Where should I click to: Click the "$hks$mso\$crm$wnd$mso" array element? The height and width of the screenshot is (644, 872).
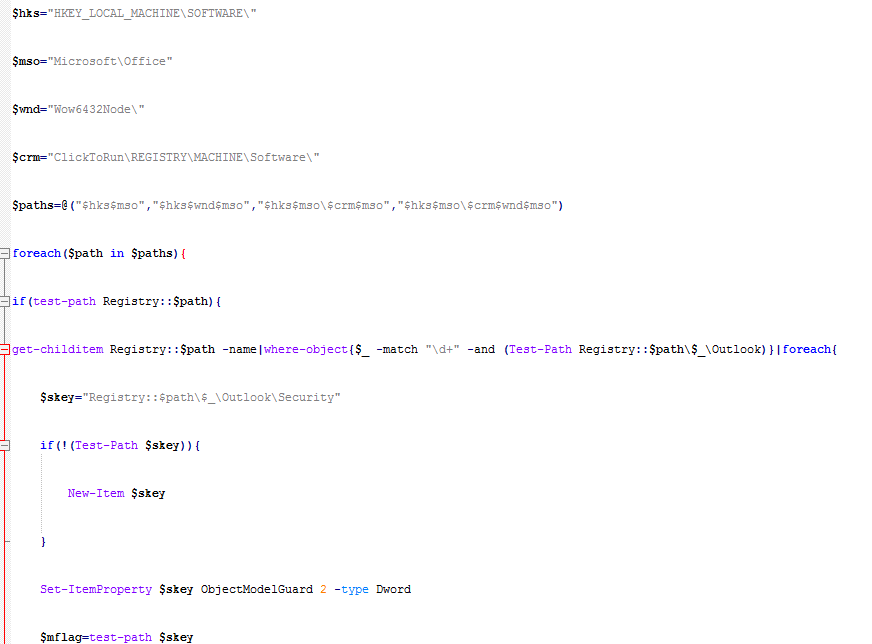[x=477, y=205]
